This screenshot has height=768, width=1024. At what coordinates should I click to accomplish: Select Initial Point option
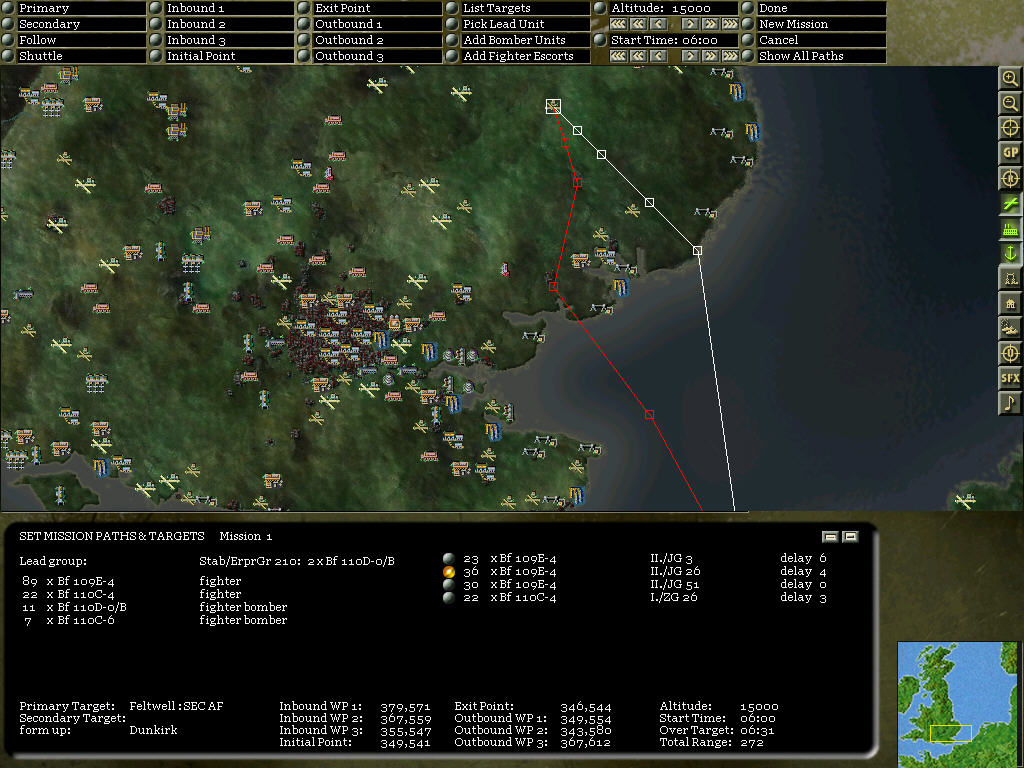[x=221, y=56]
